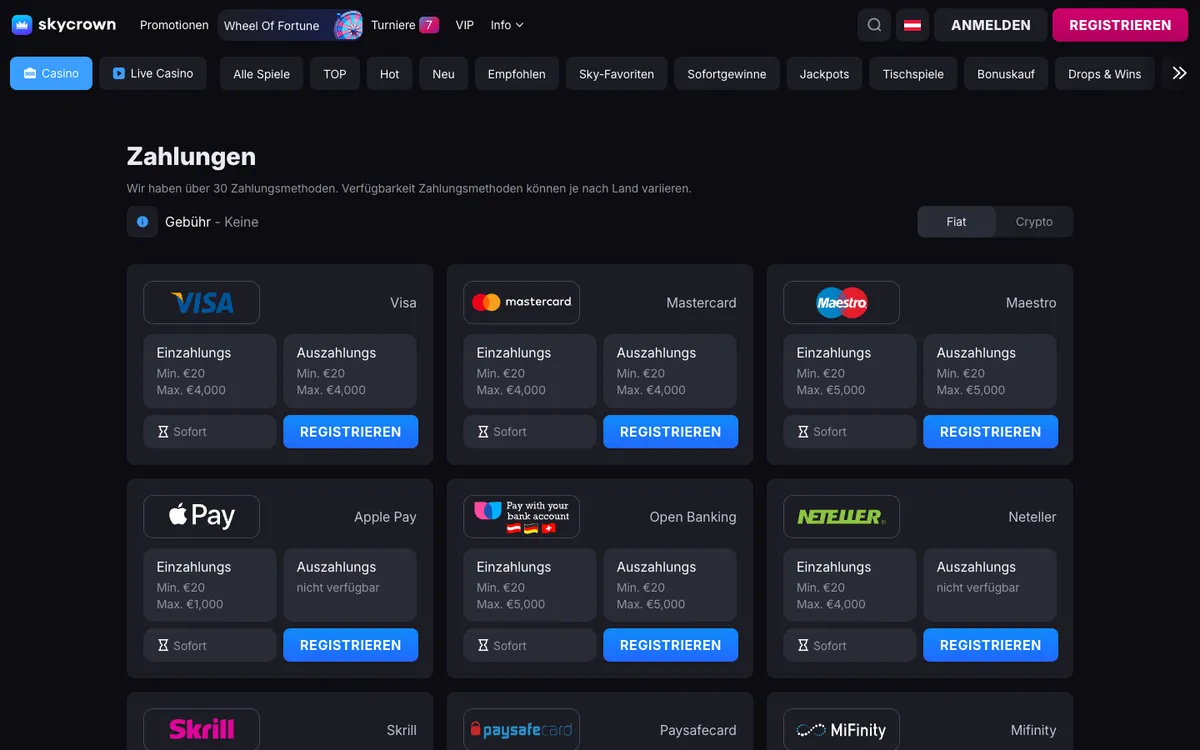1200x750 pixels.
Task: Open language selector flag icon
Action: (913, 25)
